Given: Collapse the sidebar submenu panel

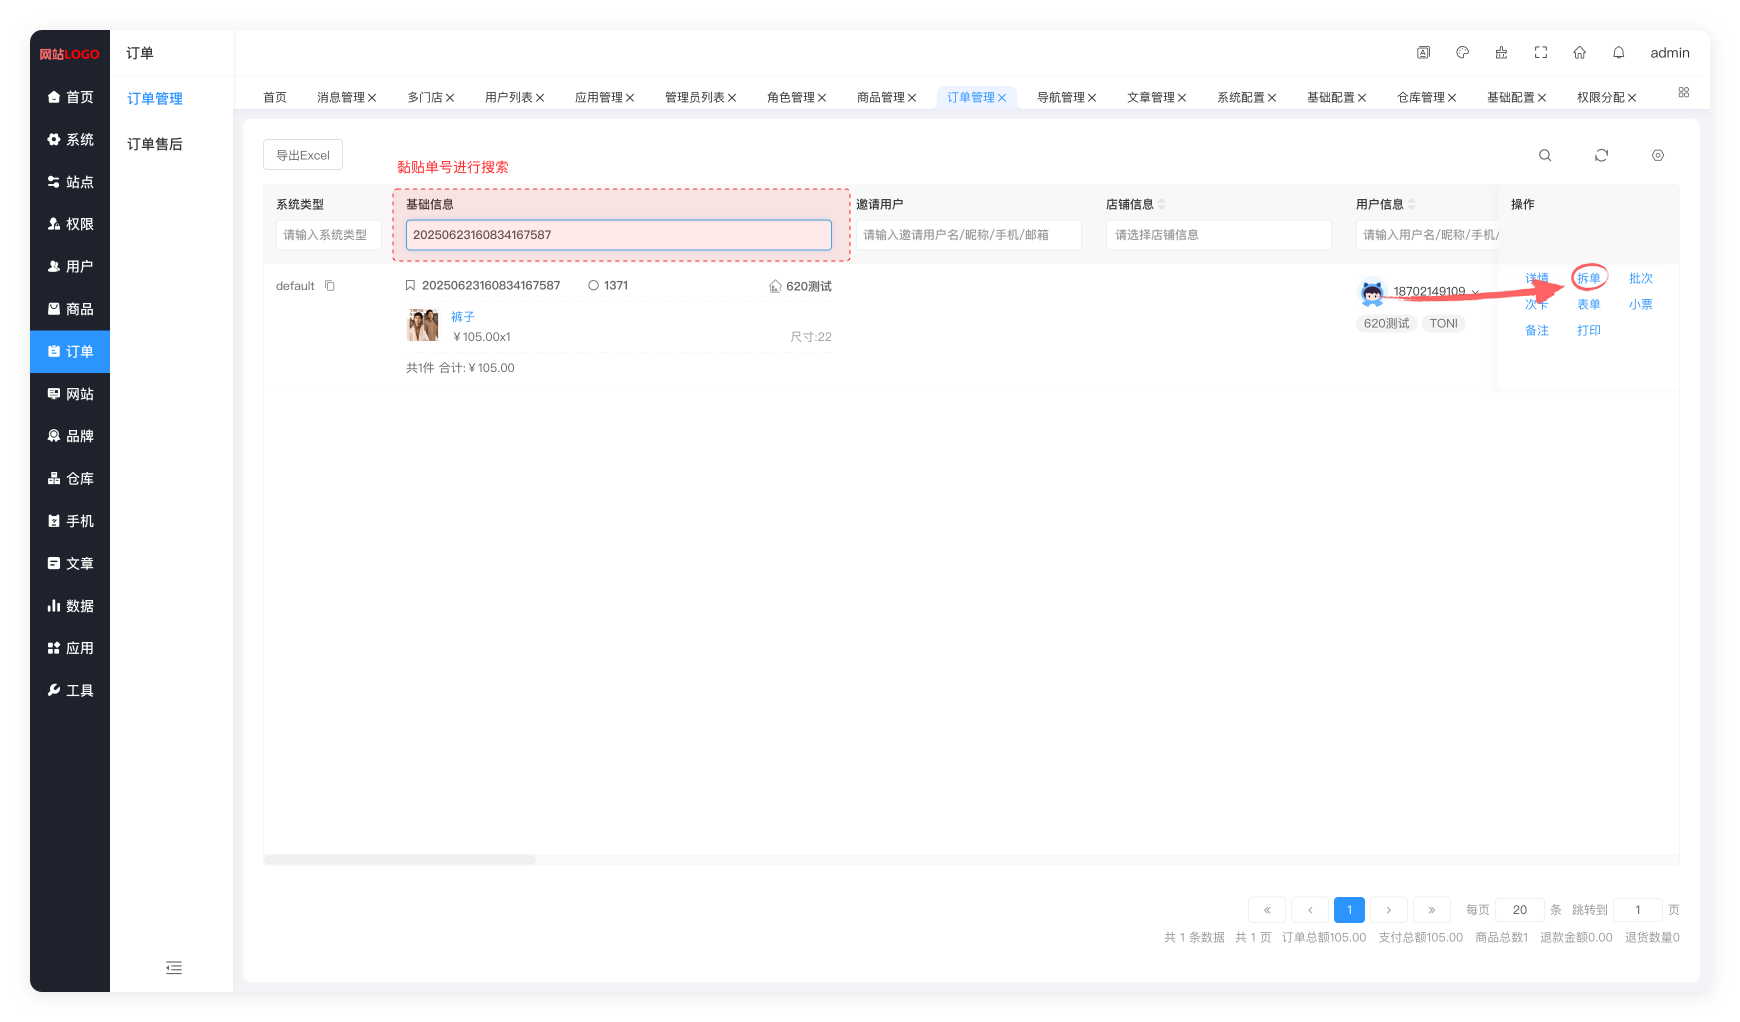Looking at the screenshot, I should [173, 967].
